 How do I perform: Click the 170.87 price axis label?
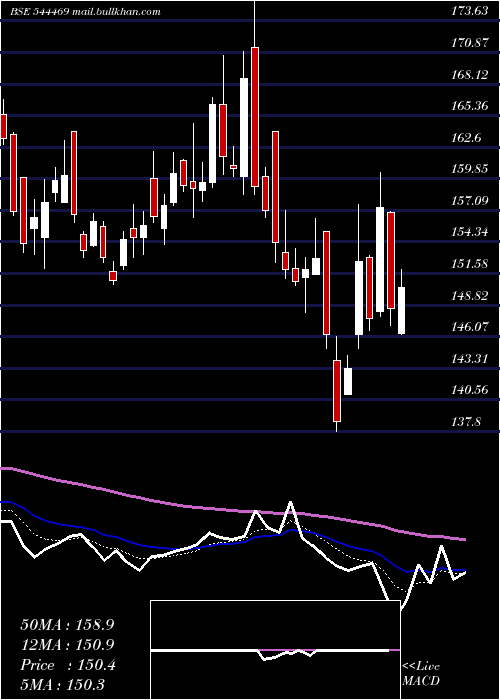470,43
